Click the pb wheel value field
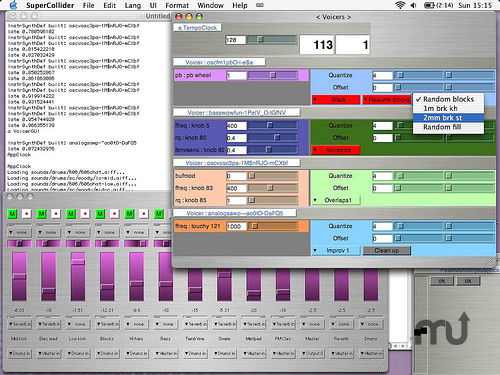 click(236, 76)
